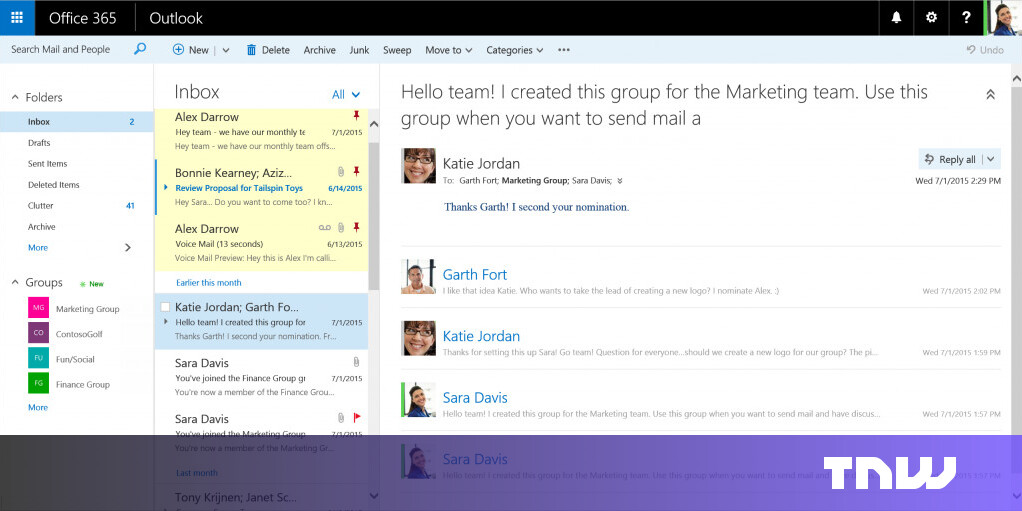Archive the selected message
The width and height of the screenshot is (1022, 511).
tap(319, 50)
